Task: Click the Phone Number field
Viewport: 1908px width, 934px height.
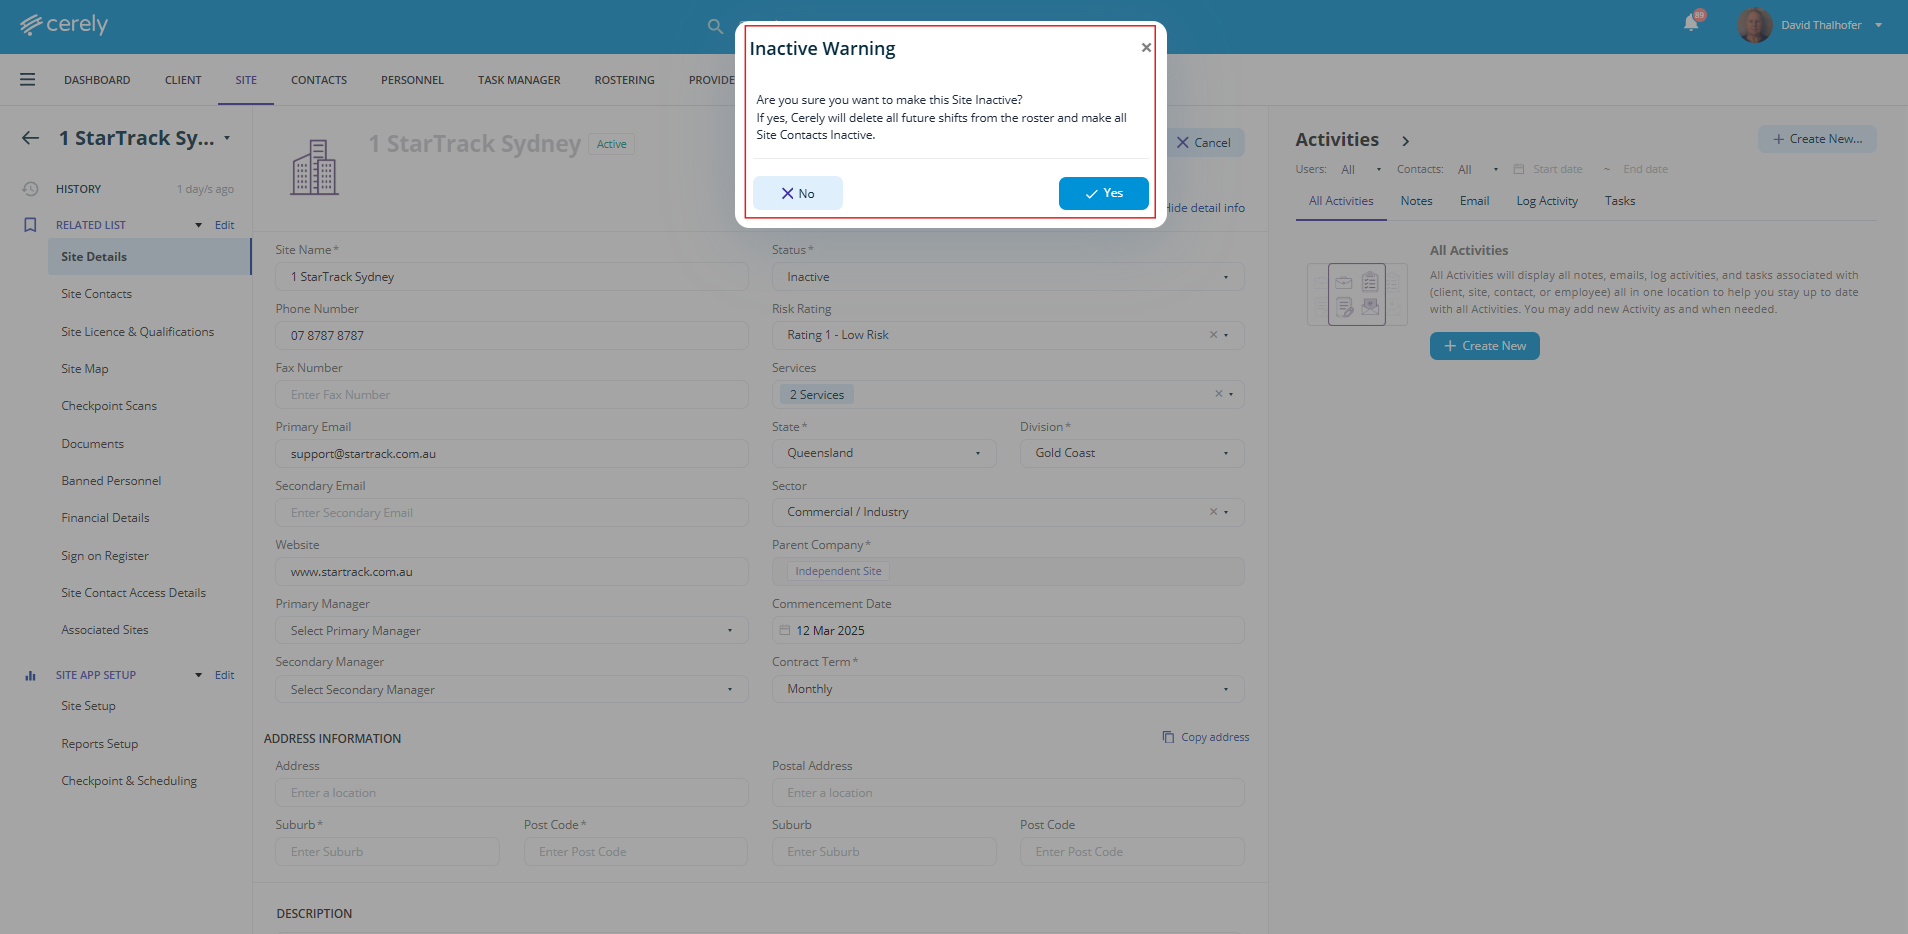Action: (512, 336)
